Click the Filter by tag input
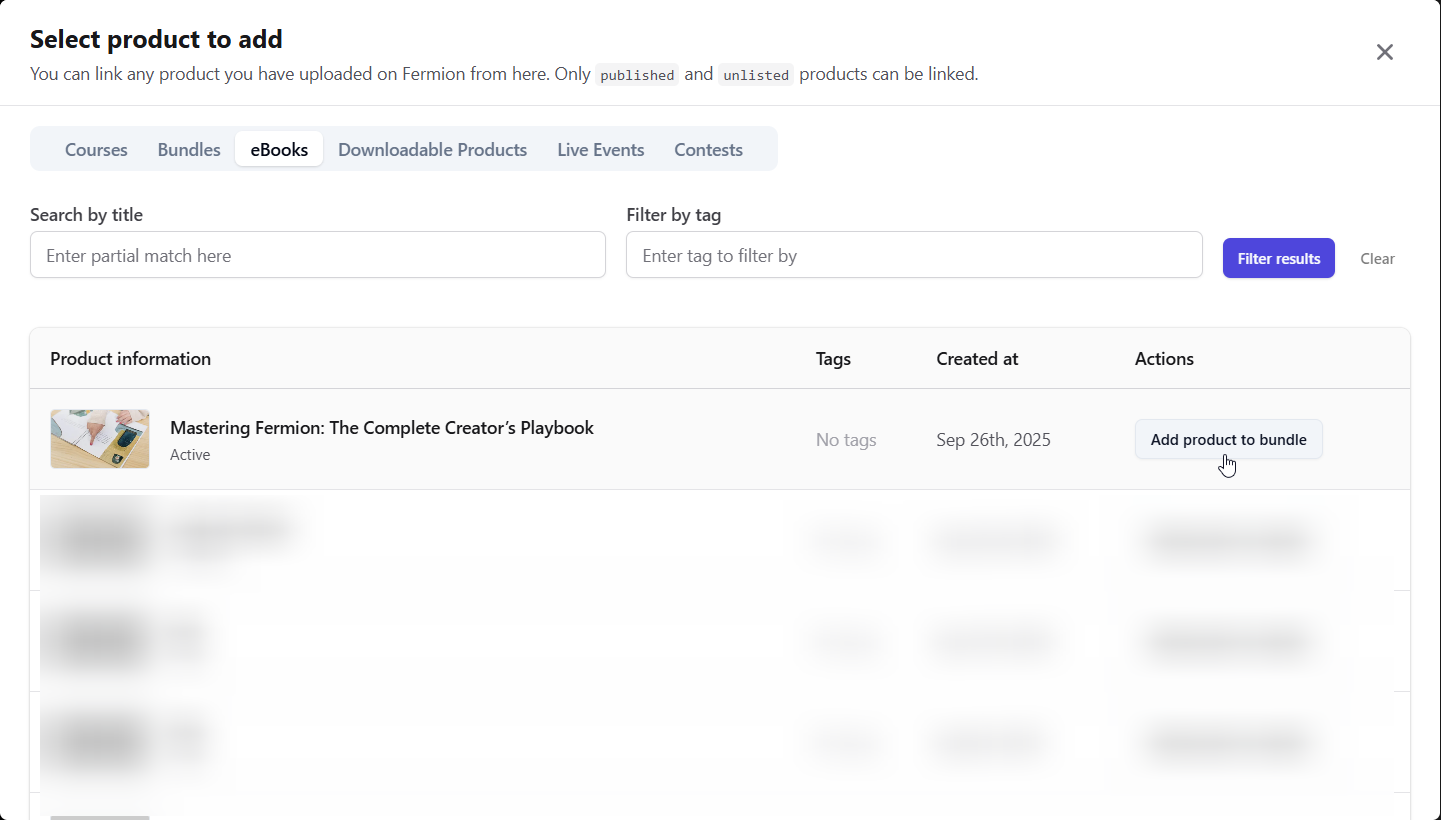The image size is (1441, 820). pyautogui.click(x=913, y=256)
